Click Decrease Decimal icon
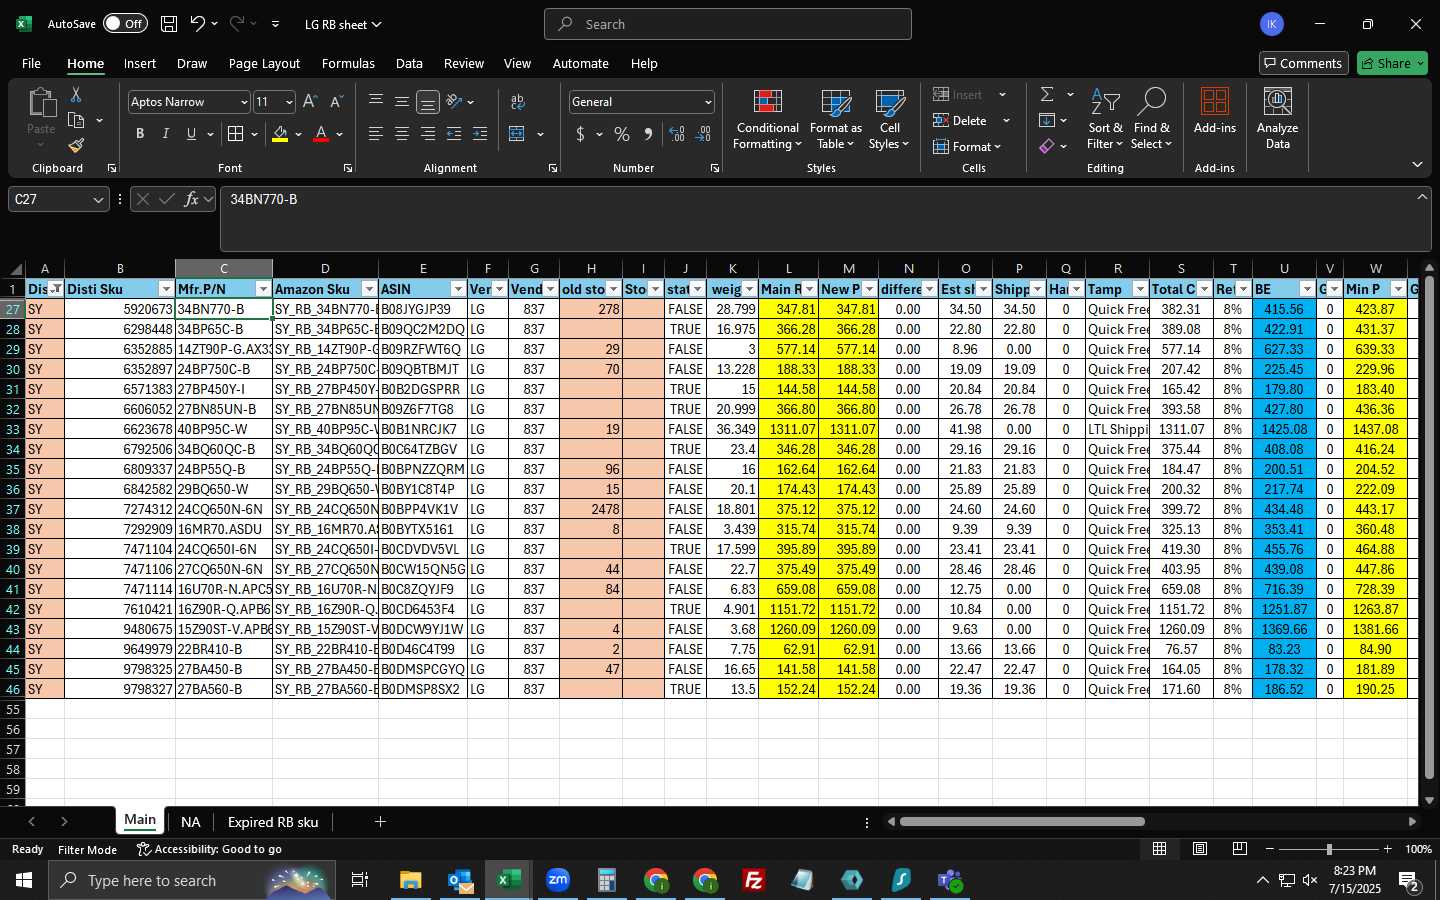The width and height of the screenshot is (1440, 900). [x=703, y=134]
